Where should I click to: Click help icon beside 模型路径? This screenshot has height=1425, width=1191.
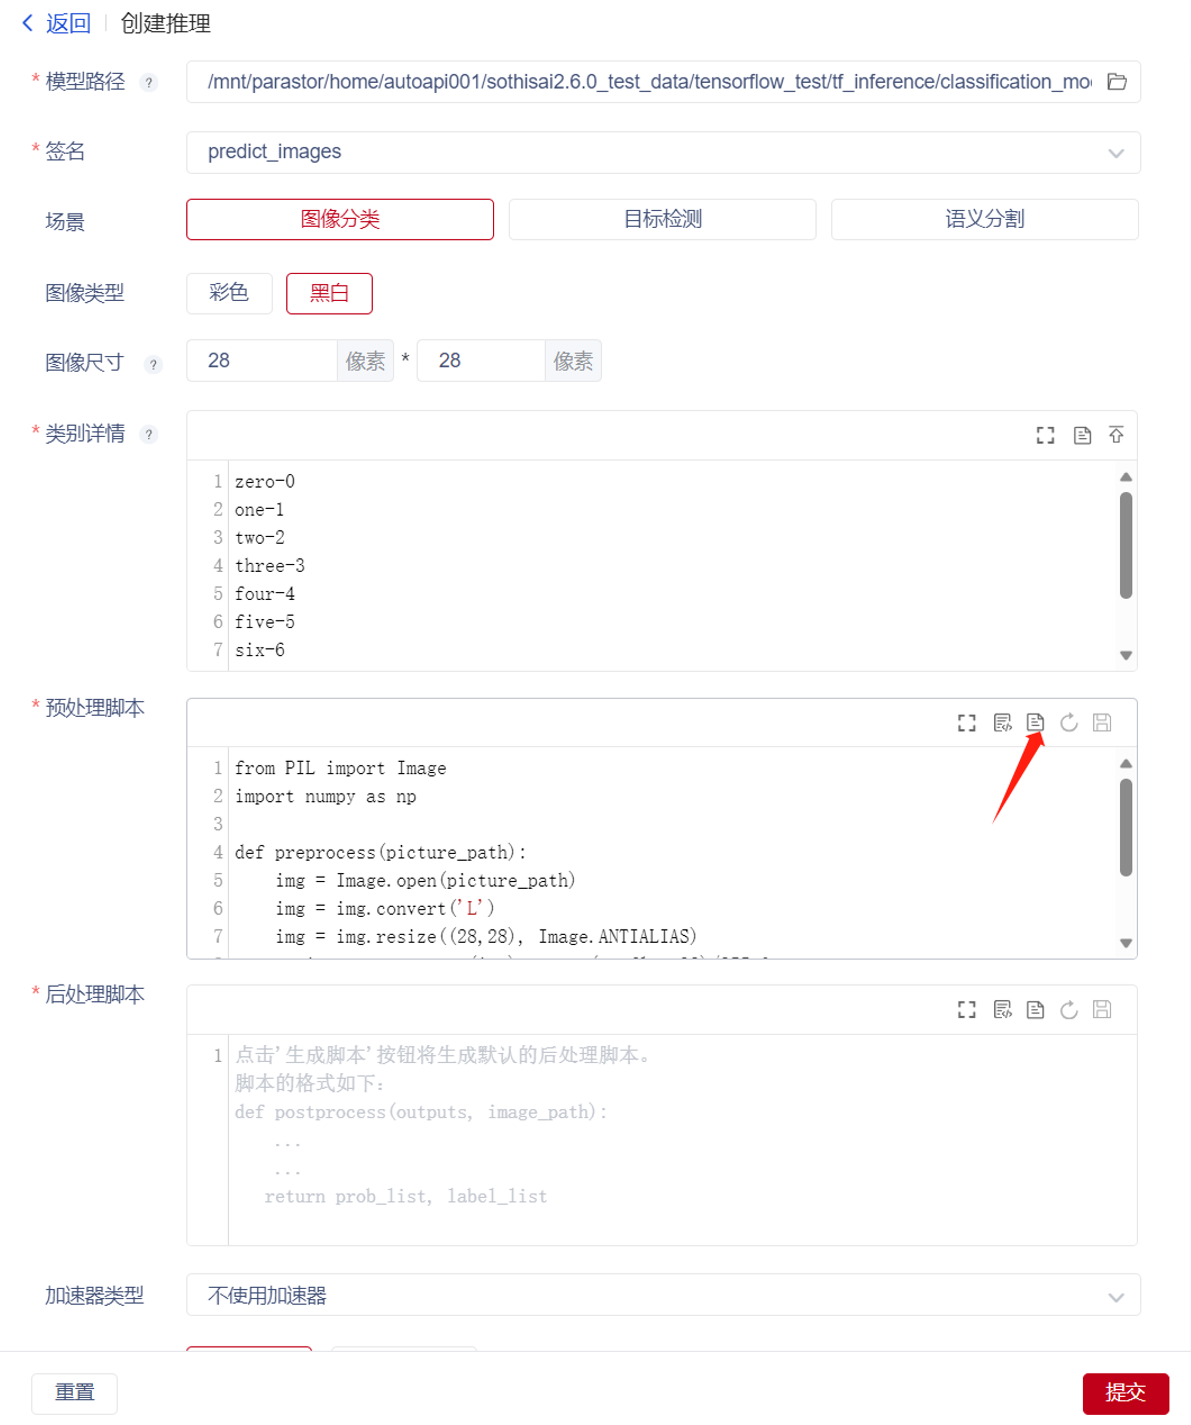149,83
